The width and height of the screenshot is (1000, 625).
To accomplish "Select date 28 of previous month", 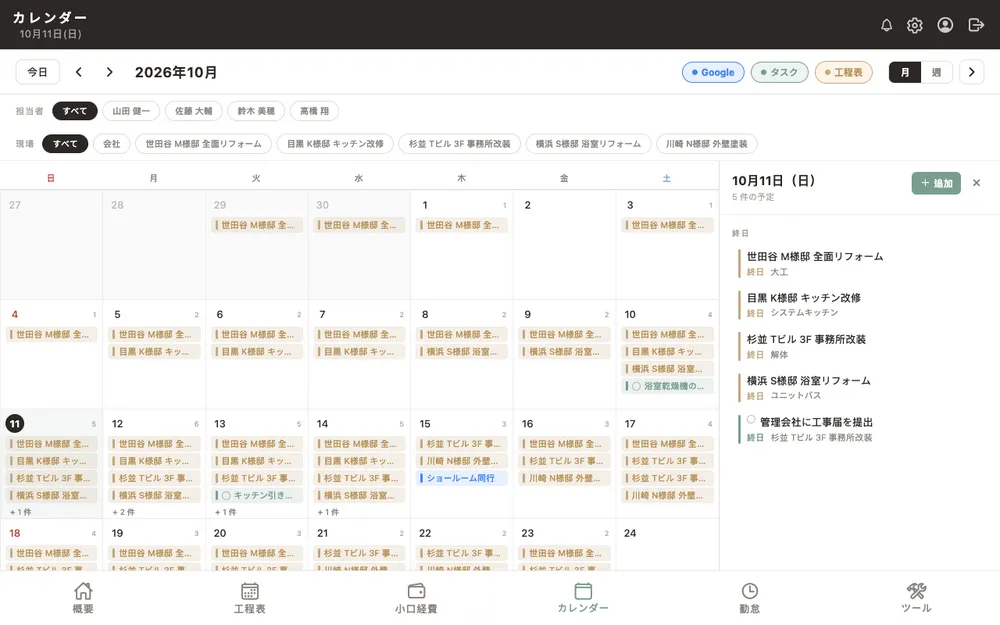I will pyautogui.click(x=117, y=205).
